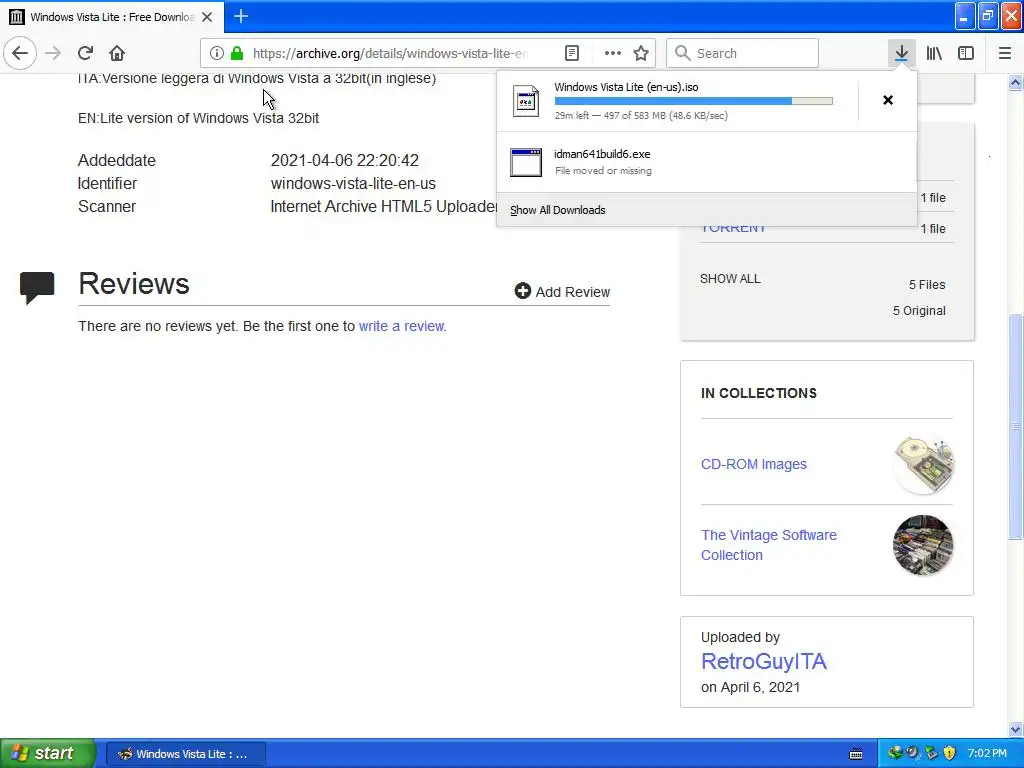Open The Vintage Software Collection link
The image size is (1024, 768).
pos(769,545)
